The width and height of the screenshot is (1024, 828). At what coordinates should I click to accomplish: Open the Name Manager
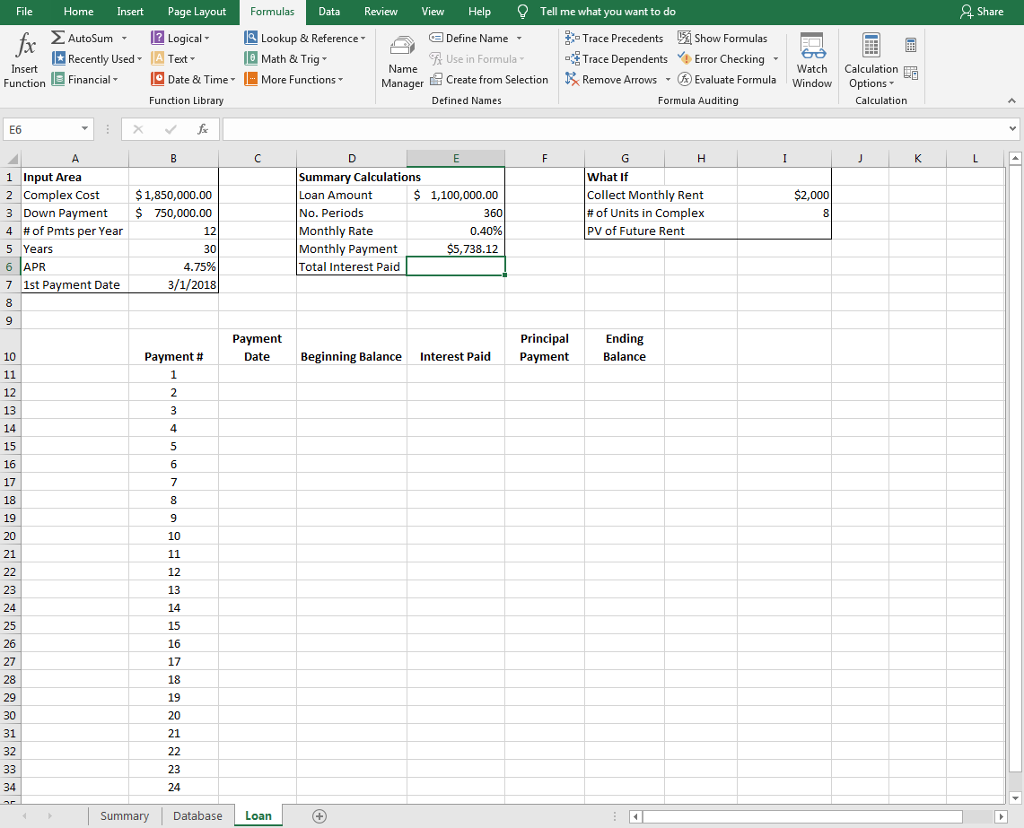[401, 58]
